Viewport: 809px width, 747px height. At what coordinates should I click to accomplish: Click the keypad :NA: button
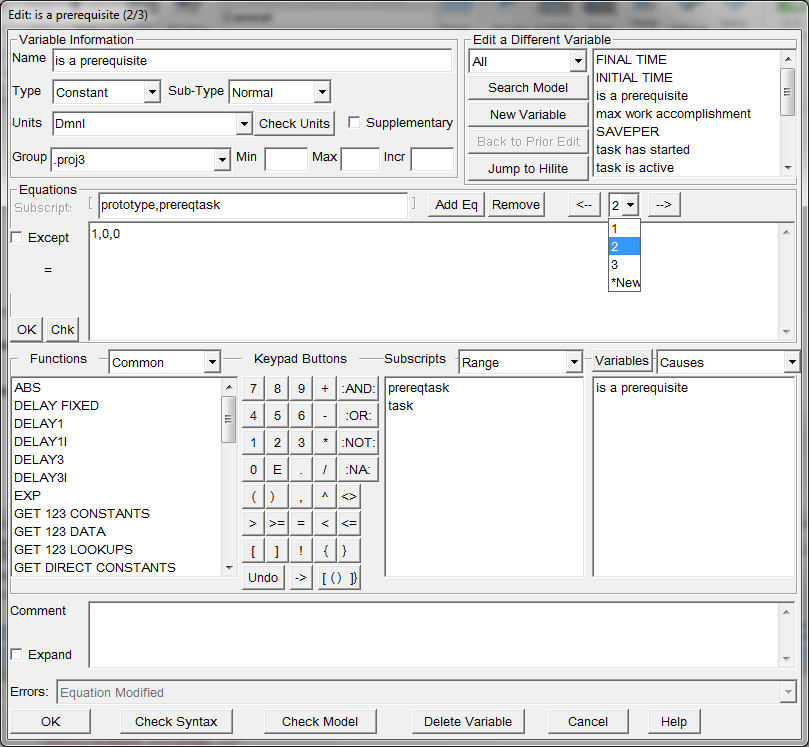click(x=358, y=469)
